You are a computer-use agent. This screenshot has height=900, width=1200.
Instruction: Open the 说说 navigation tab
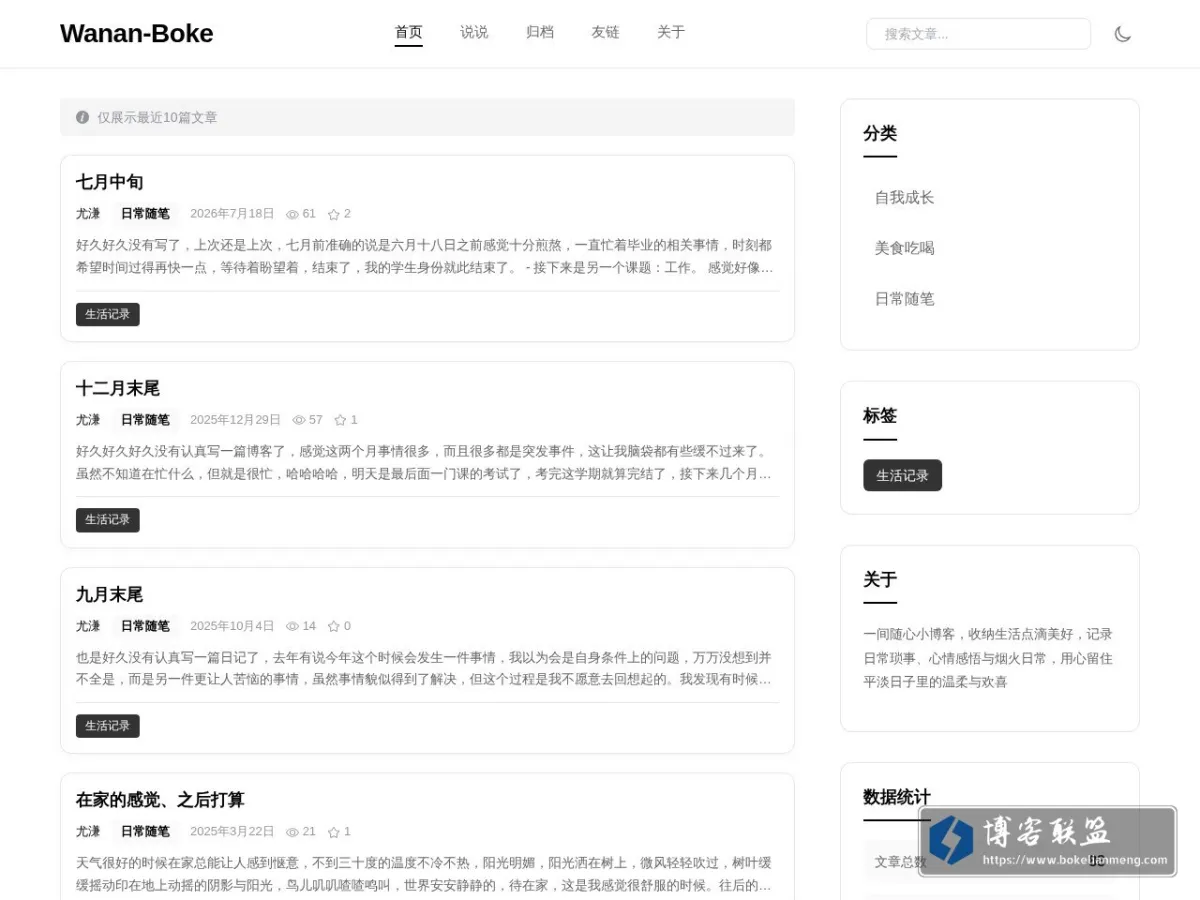[x=474, y=32]
